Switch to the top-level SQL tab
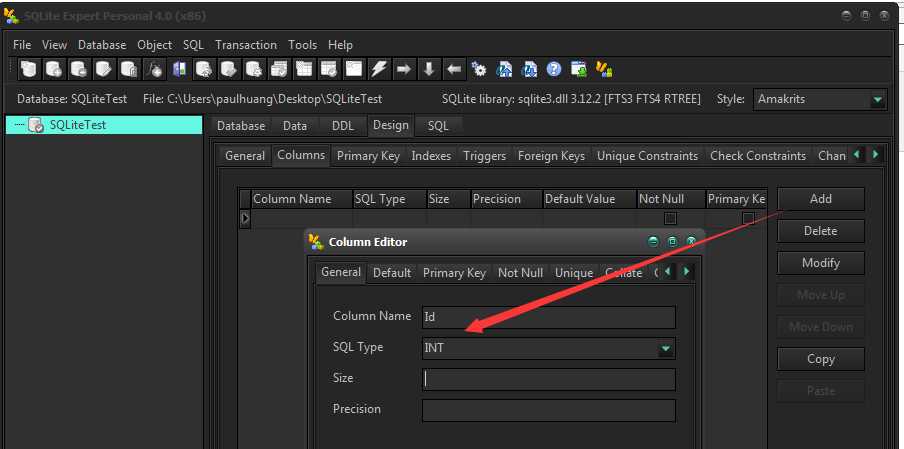 click(438, 126)
